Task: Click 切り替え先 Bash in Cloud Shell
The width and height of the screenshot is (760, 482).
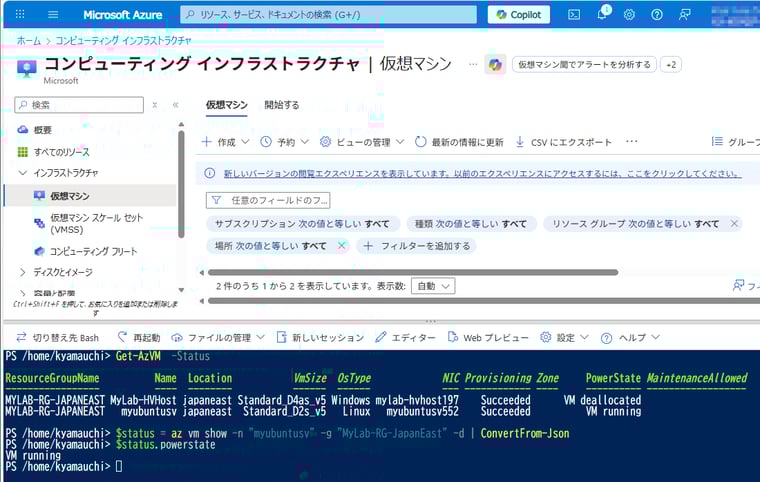Action: click(58, 337)
